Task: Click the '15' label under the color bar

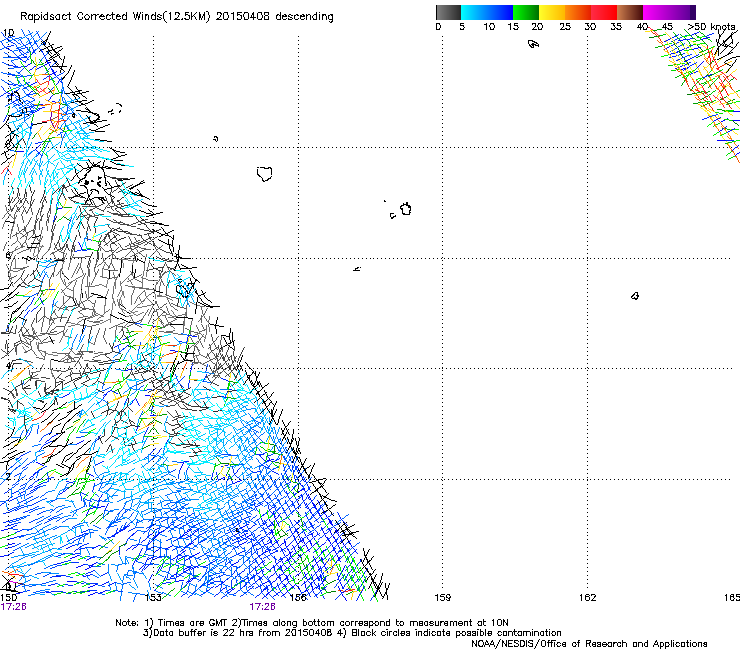Action: pos(513,26)
